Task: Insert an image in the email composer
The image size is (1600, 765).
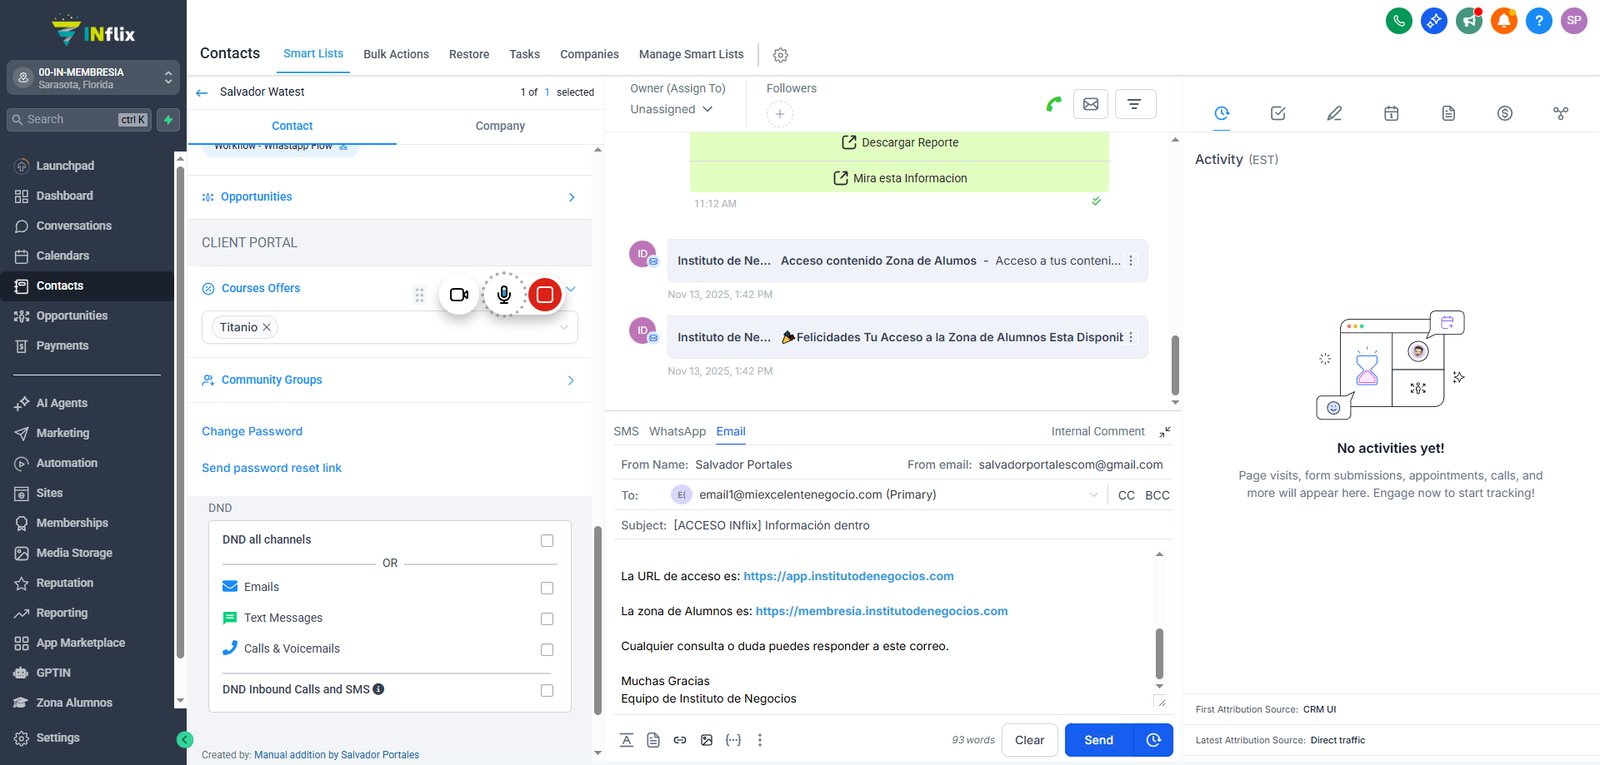Action: [x=707, y=740]
